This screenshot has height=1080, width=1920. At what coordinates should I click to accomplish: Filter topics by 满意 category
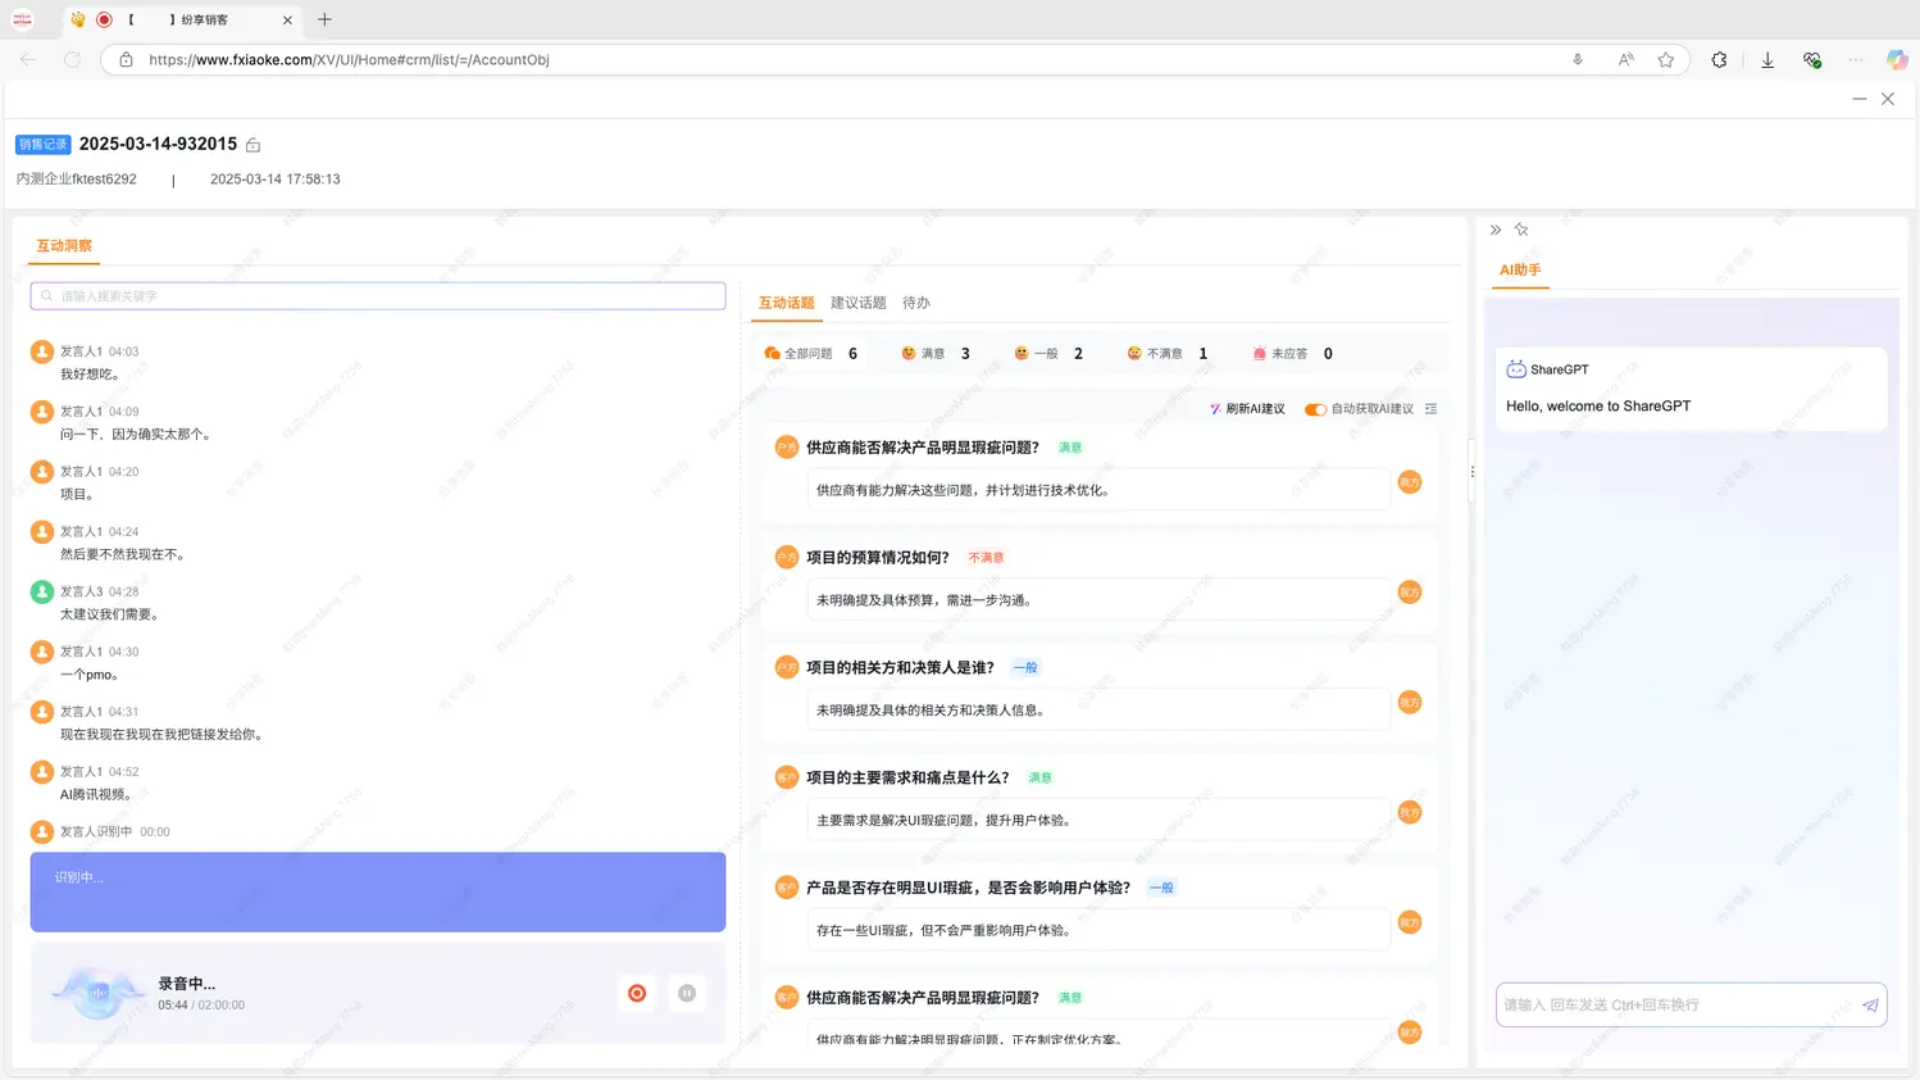tap(934, 354)
